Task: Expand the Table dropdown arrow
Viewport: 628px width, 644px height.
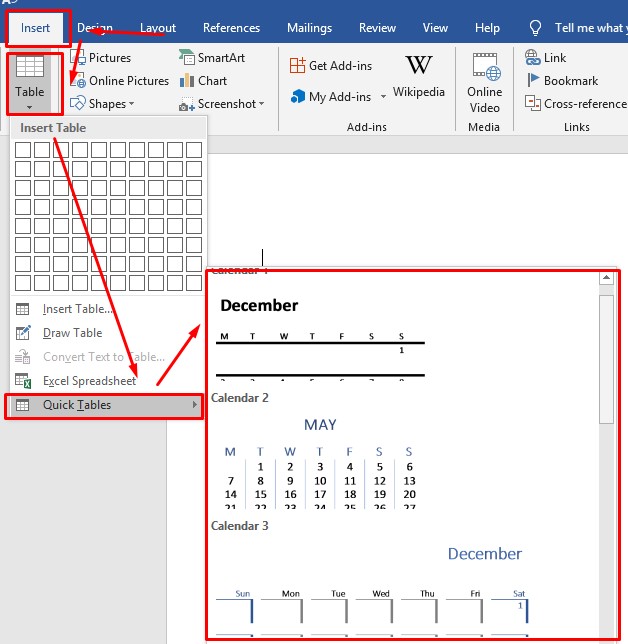Action: click(x=29, y=108)
